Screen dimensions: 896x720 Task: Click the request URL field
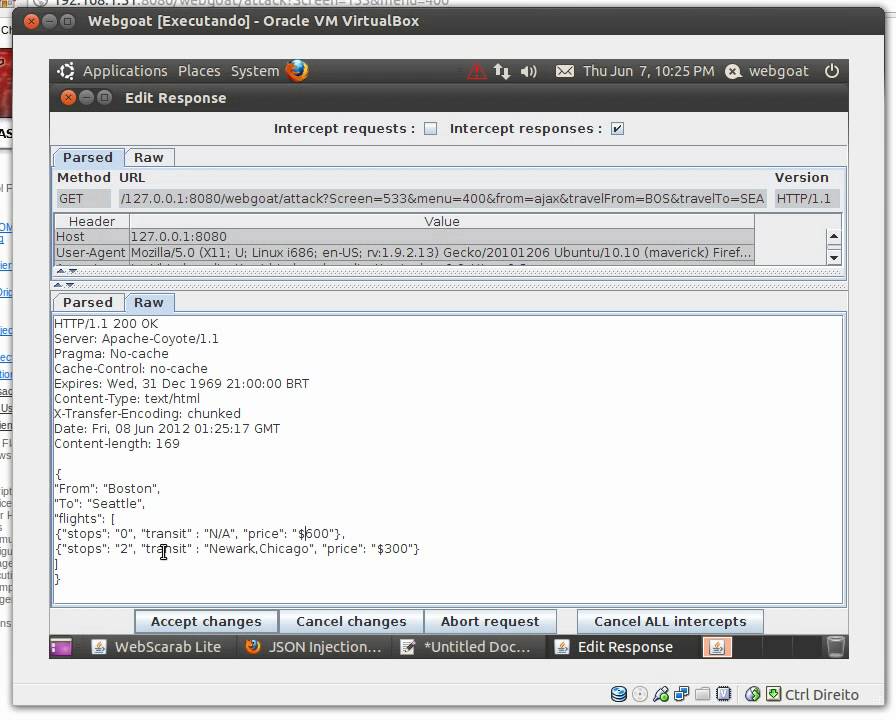pyautogui.click(x=442, y=199)
